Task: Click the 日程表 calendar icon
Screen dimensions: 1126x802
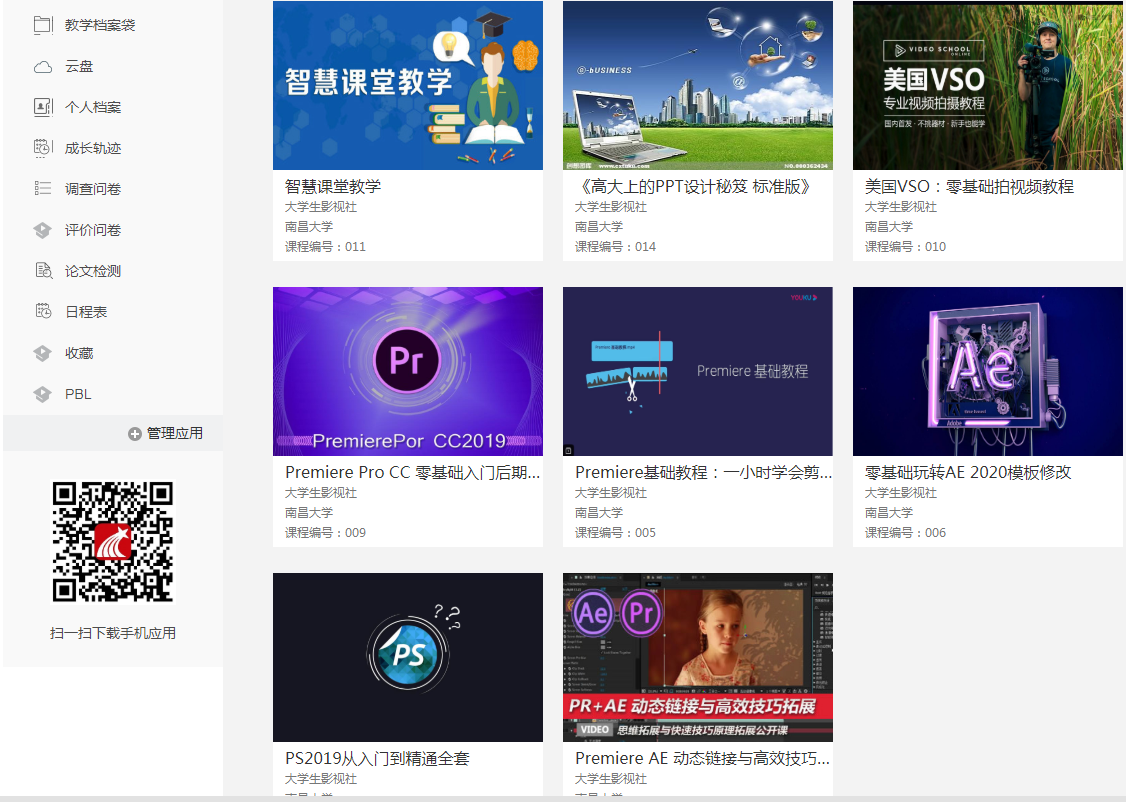Action: point(43,312)
